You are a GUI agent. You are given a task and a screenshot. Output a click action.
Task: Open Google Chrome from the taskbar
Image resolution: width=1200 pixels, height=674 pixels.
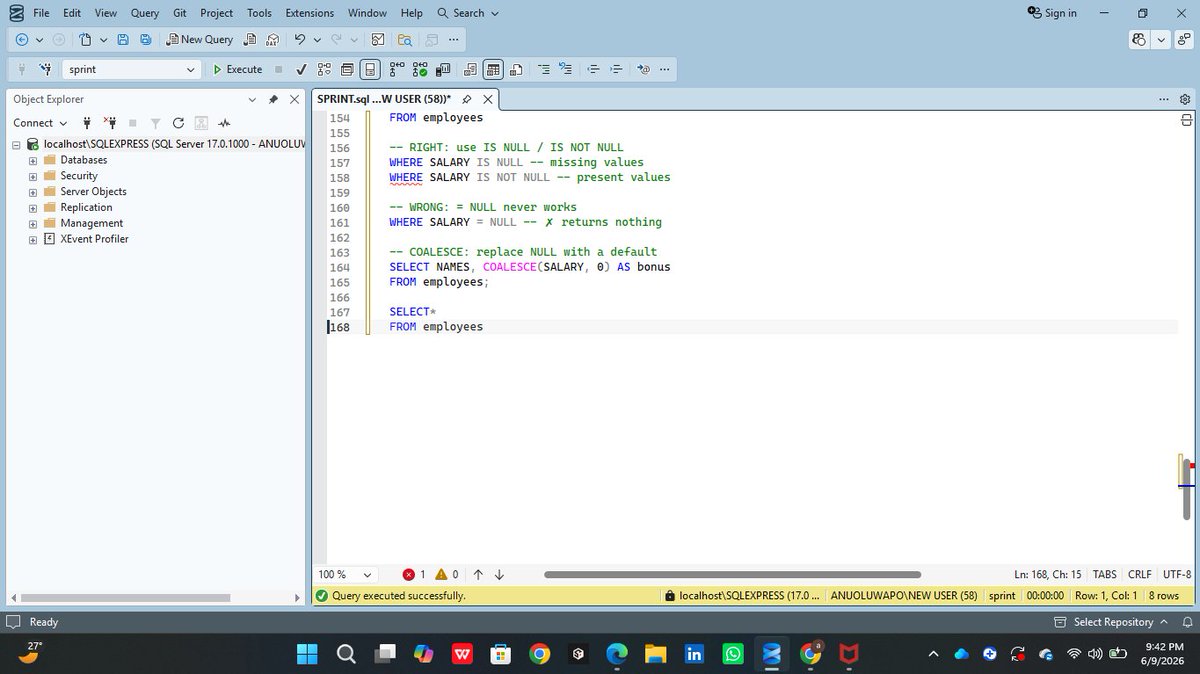[x=539, y=654]
